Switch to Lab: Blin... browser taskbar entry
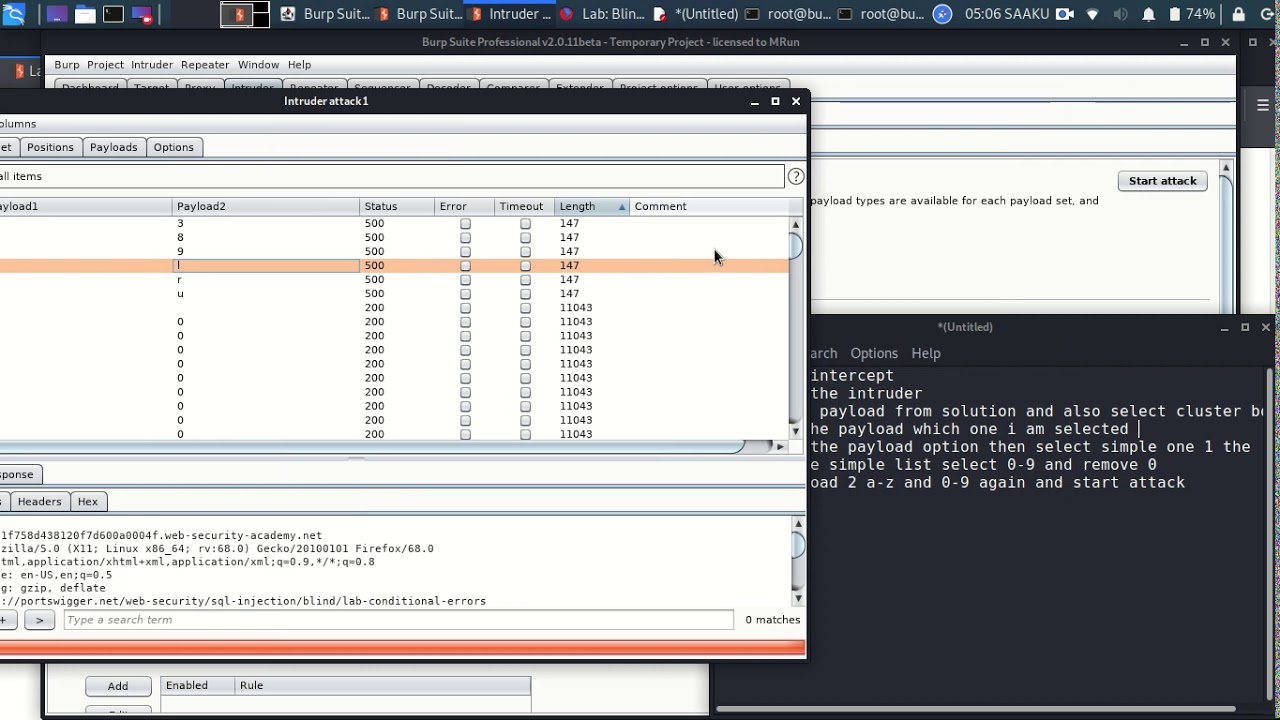1280x720 pixels. 602,14
